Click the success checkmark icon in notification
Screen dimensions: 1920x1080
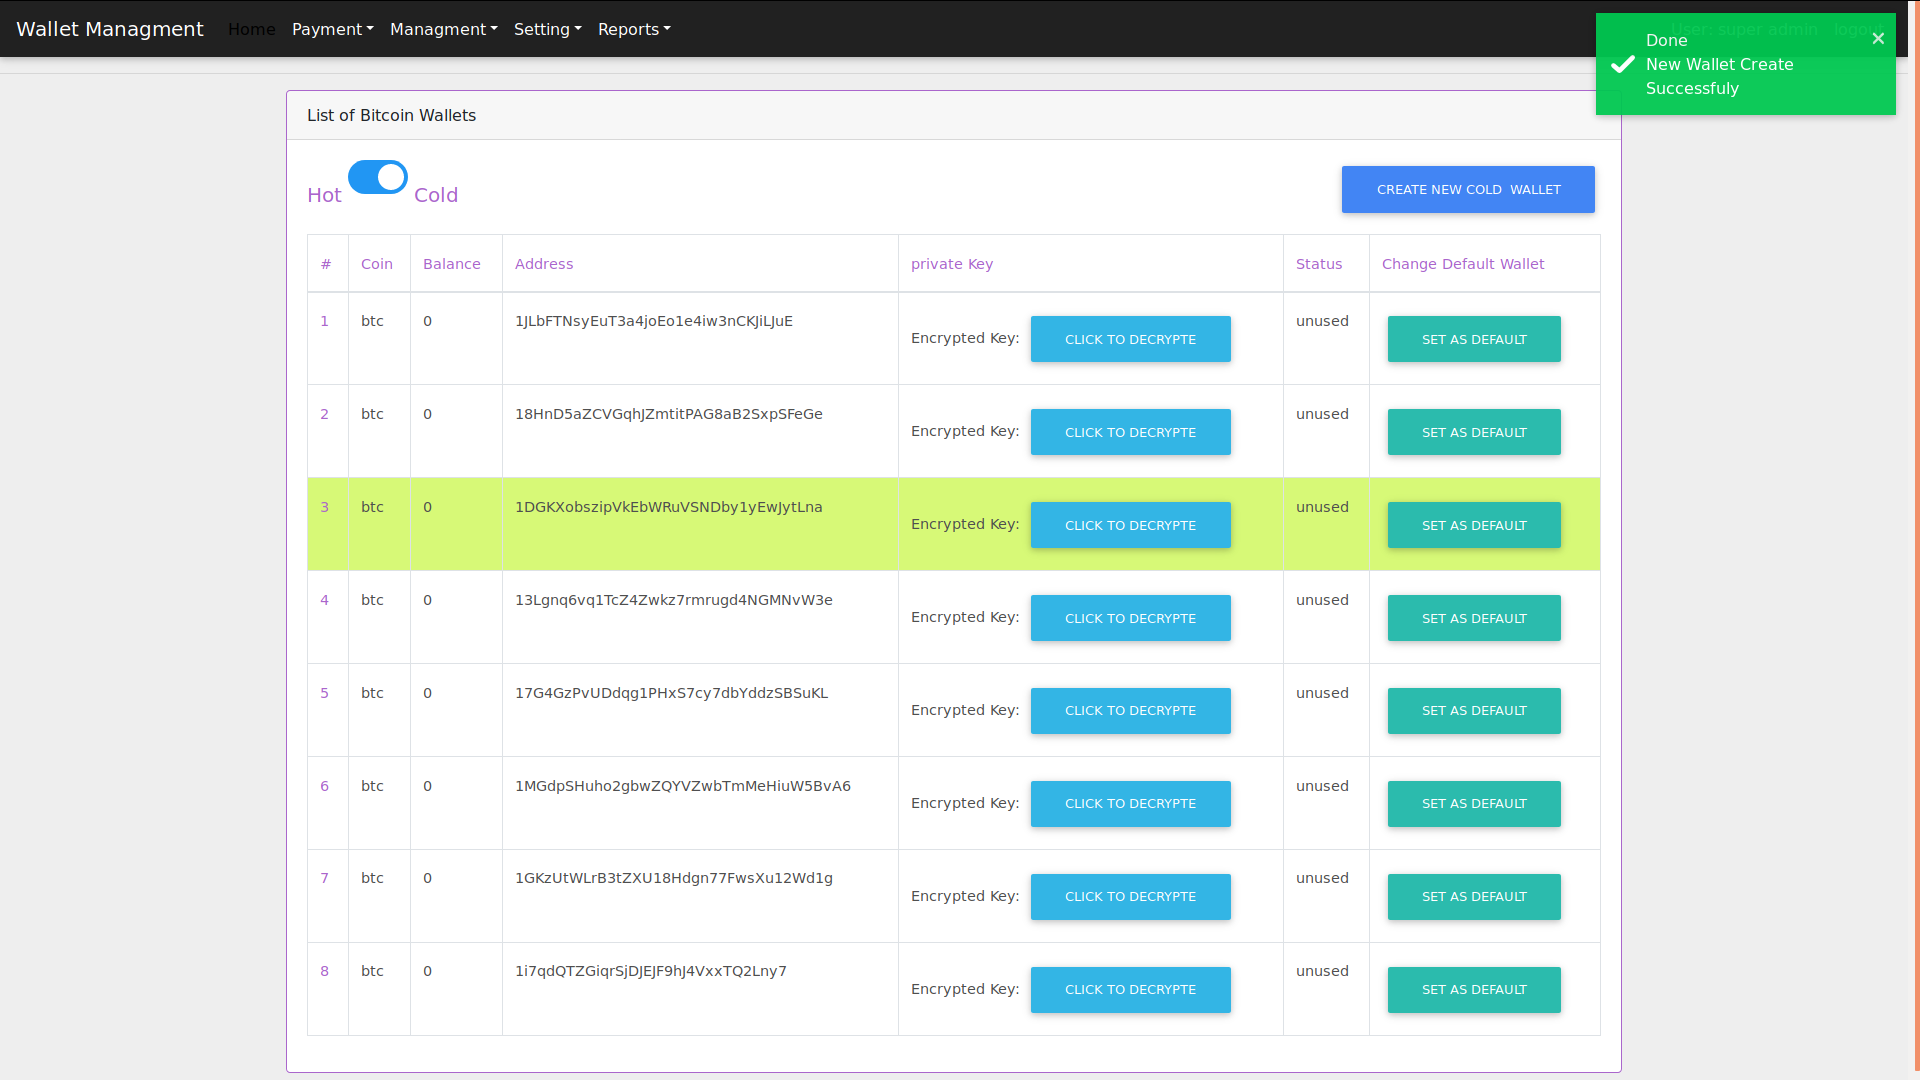[x=1623, y=64]
